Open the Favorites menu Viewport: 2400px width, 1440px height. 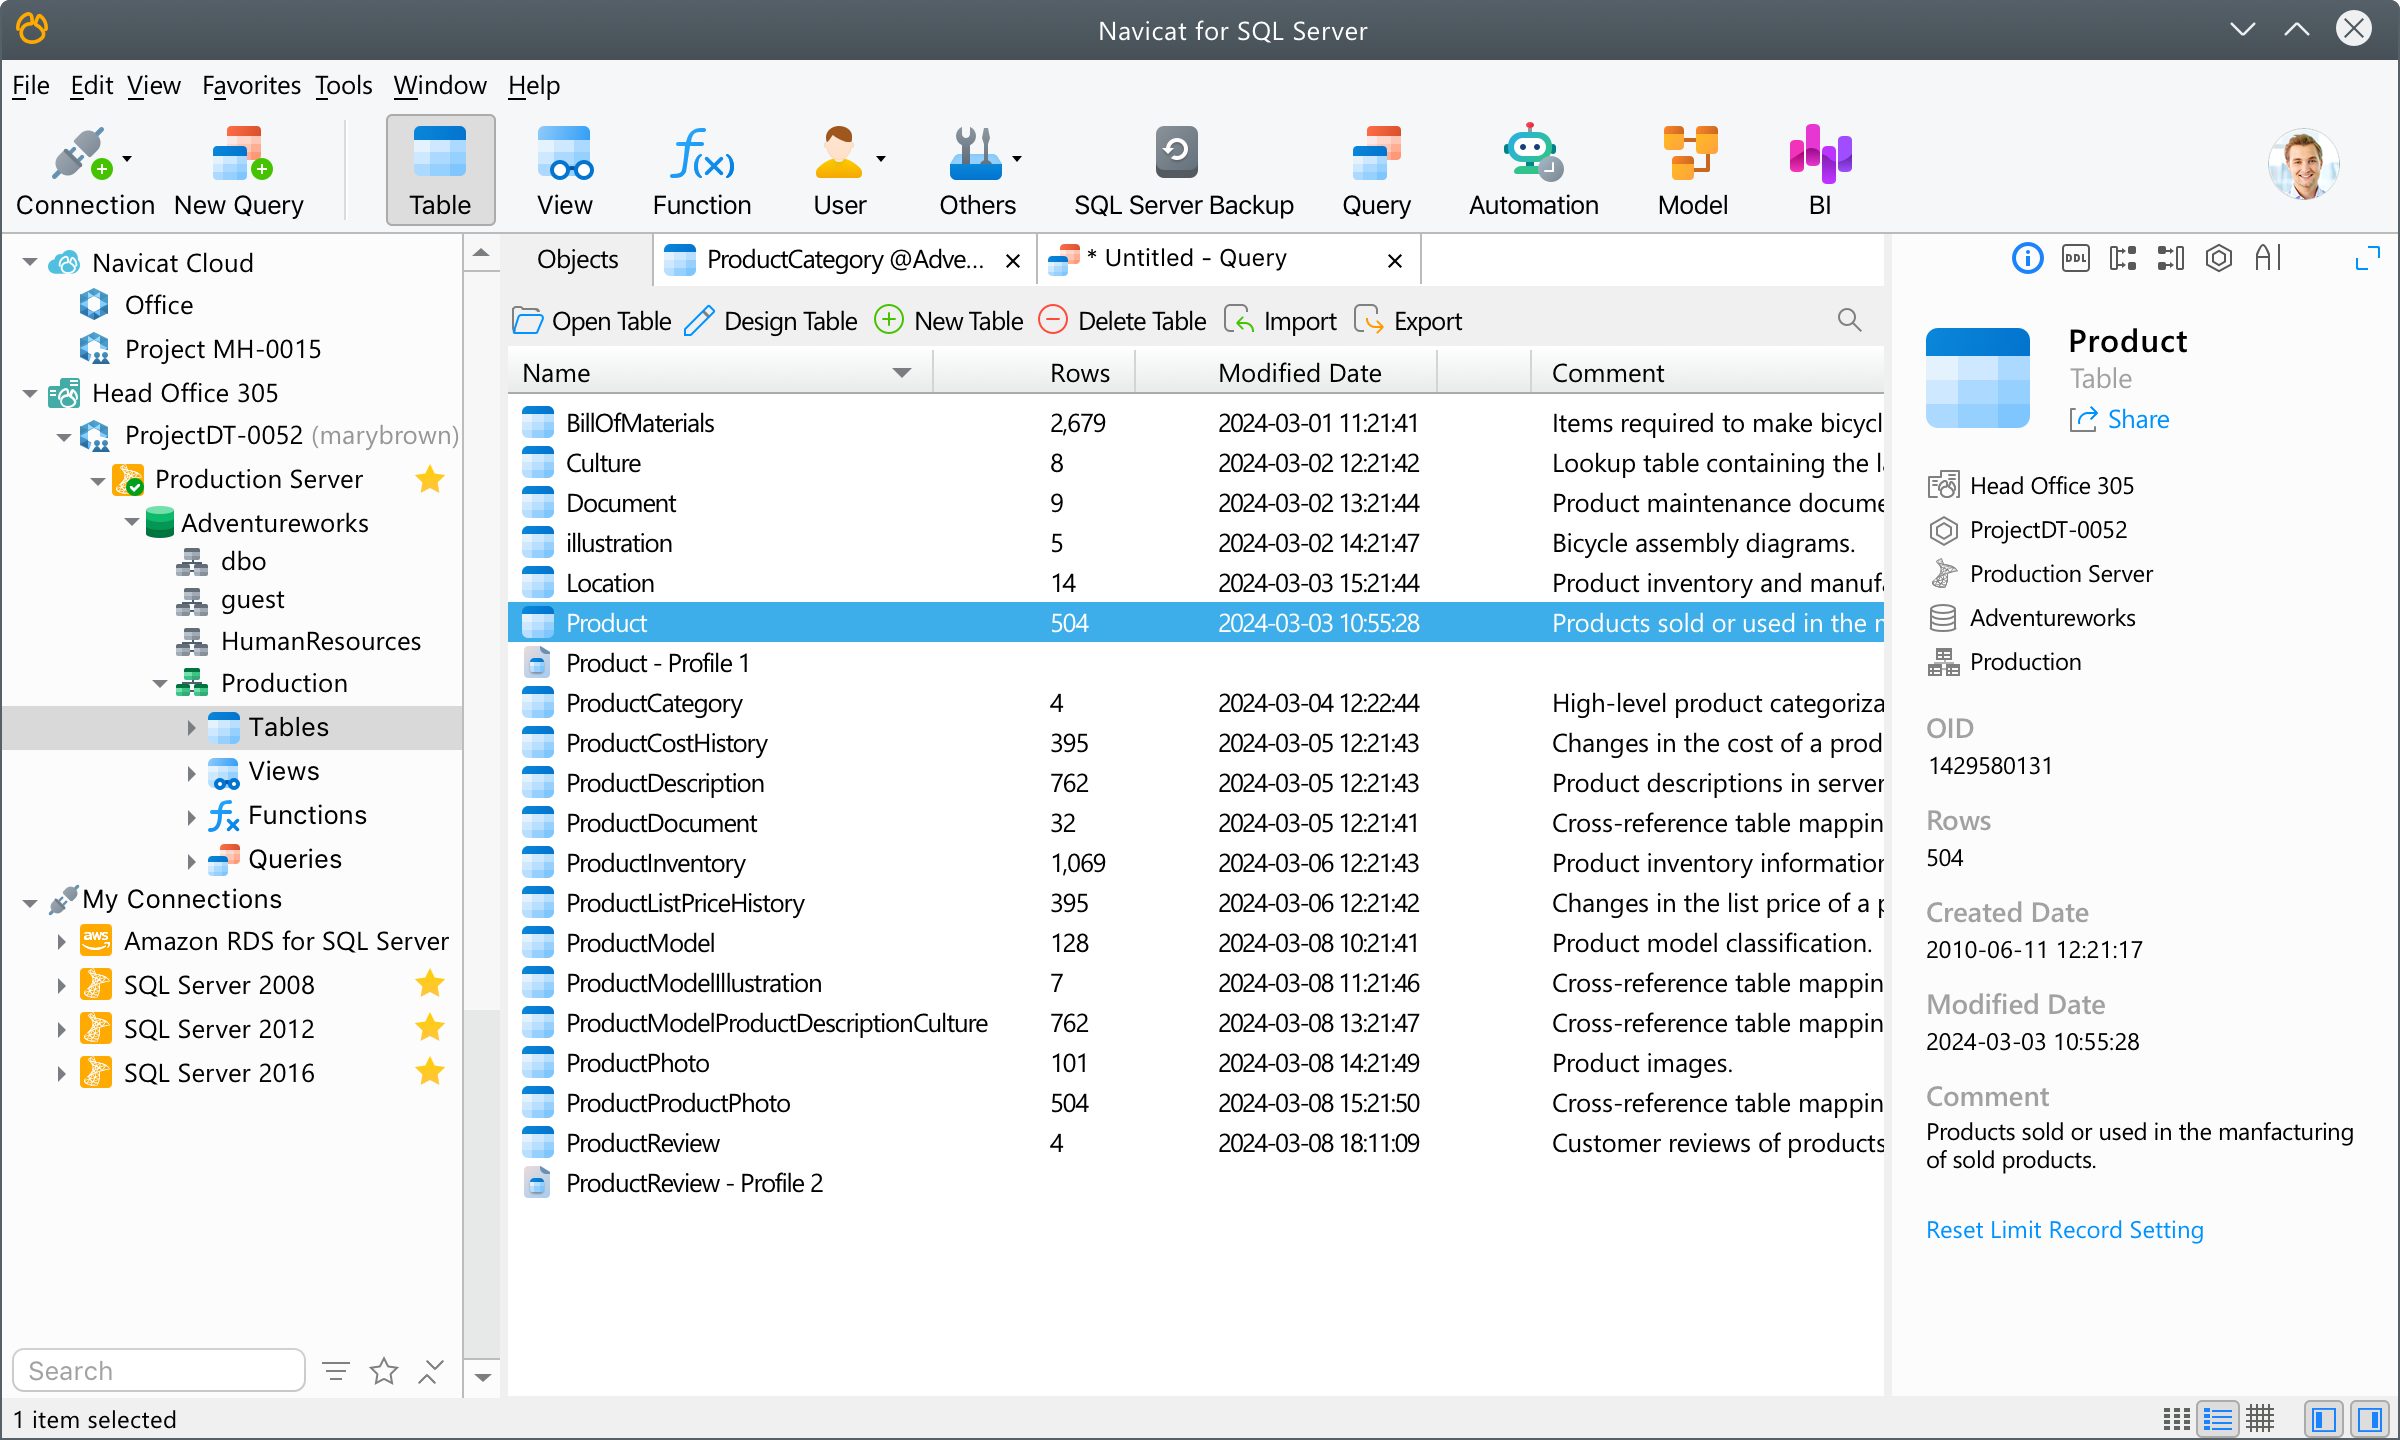point(250,86)
